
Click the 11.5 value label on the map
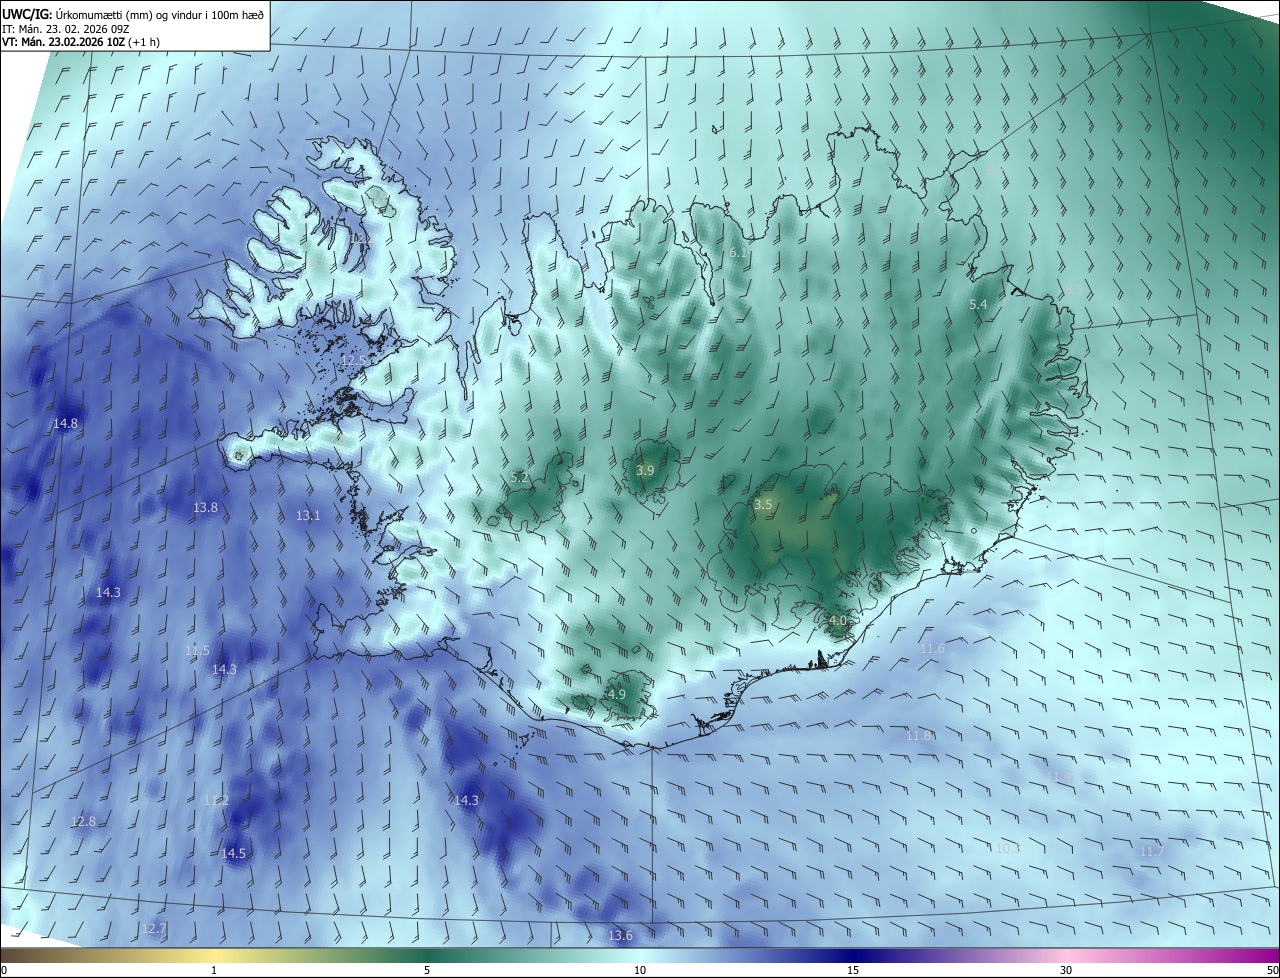click(x=197, y=651)
